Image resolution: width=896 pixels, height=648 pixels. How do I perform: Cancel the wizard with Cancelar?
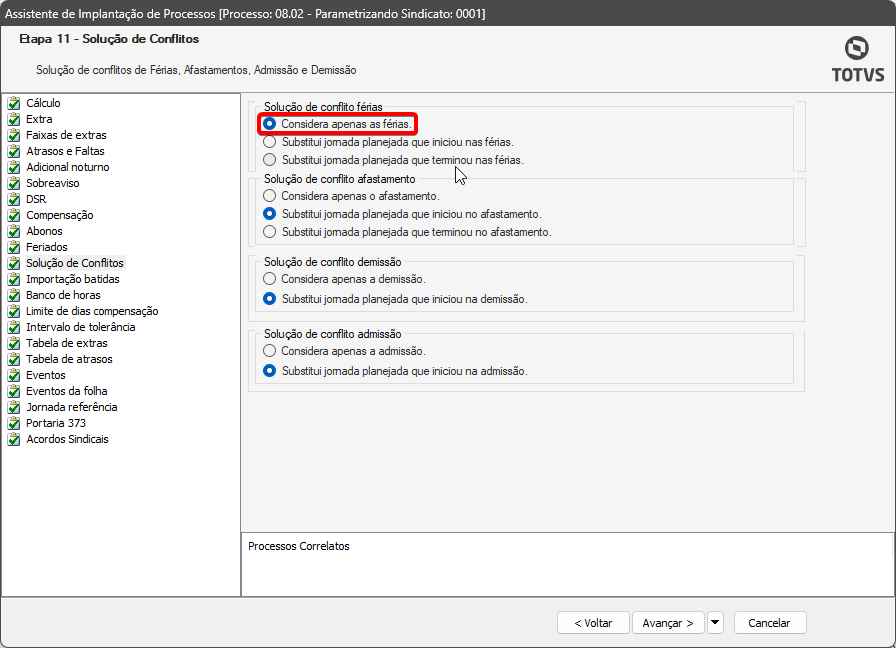coord(769,623)
